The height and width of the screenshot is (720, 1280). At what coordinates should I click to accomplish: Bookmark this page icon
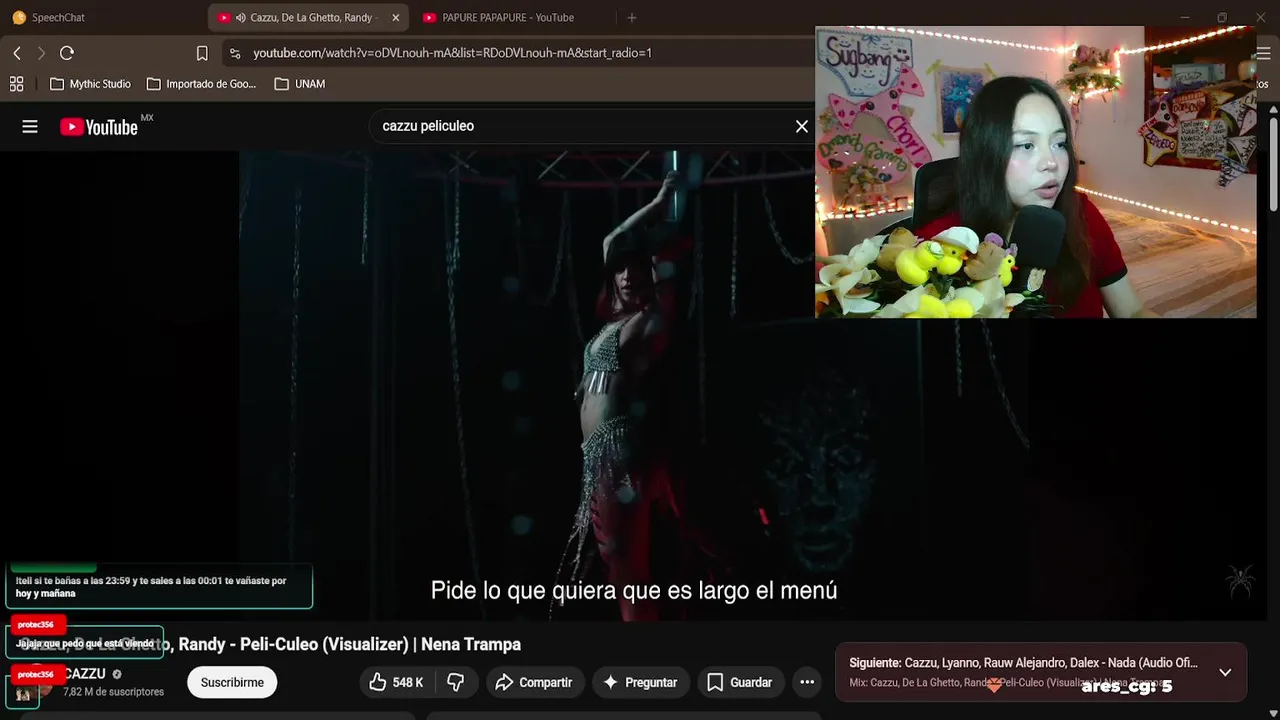pyautogui.click(x=202, y=53)
